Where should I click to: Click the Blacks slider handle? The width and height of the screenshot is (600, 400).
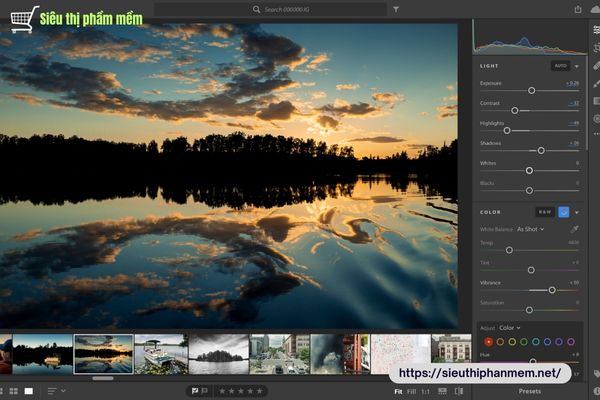pos(529,190)
